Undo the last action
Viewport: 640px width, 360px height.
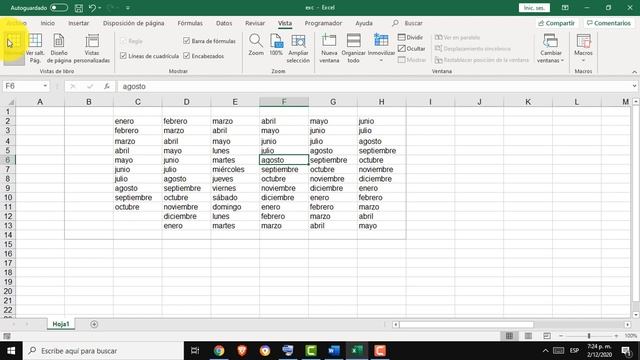pos(92,8)
